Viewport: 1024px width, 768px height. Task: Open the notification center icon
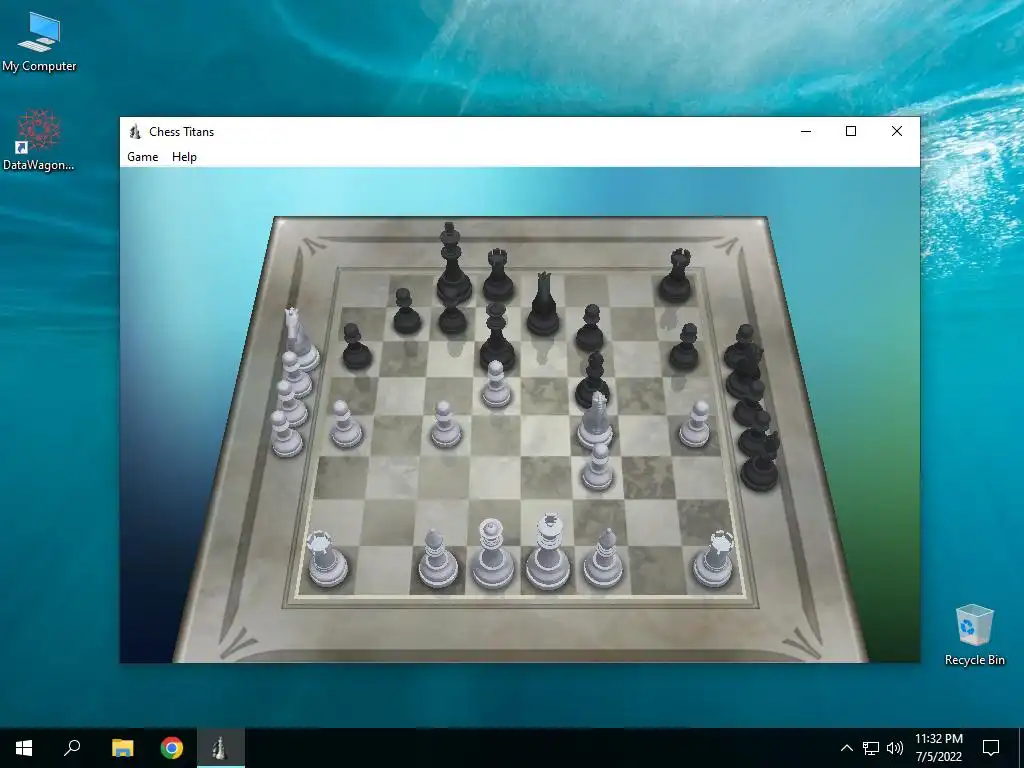[x=991, y=748]
